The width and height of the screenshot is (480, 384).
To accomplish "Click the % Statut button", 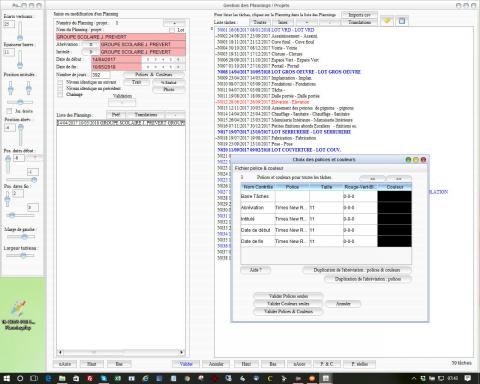I will click(x=169, y=82).
